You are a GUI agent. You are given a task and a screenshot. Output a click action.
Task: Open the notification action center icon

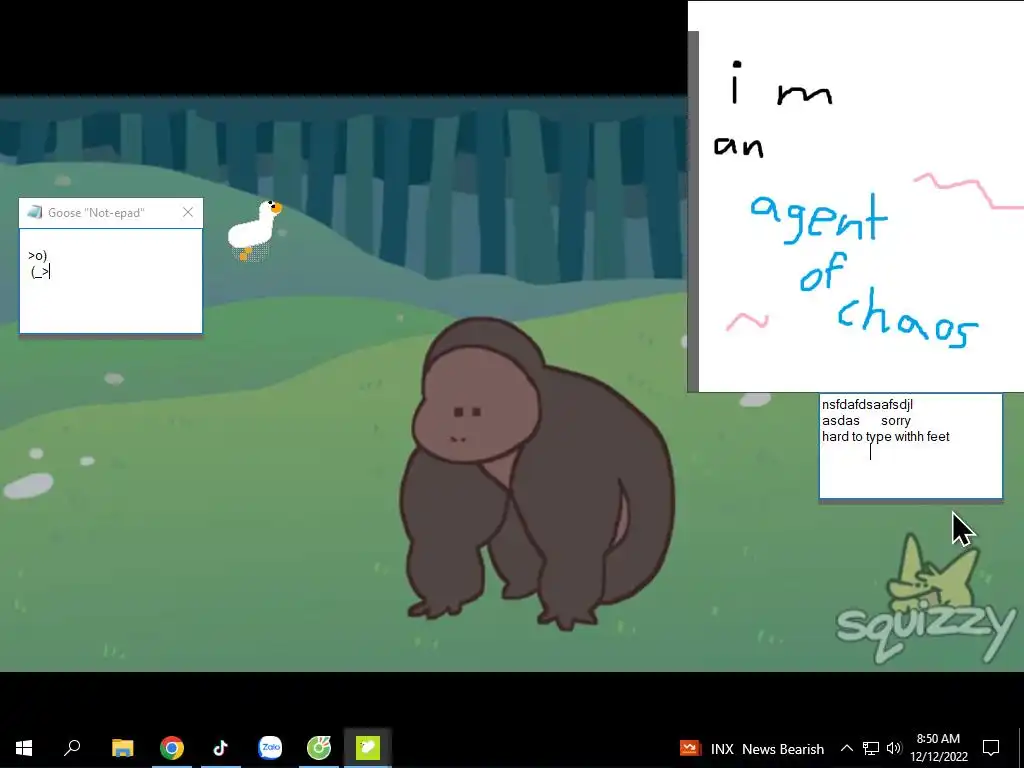[x=991, y=748]
